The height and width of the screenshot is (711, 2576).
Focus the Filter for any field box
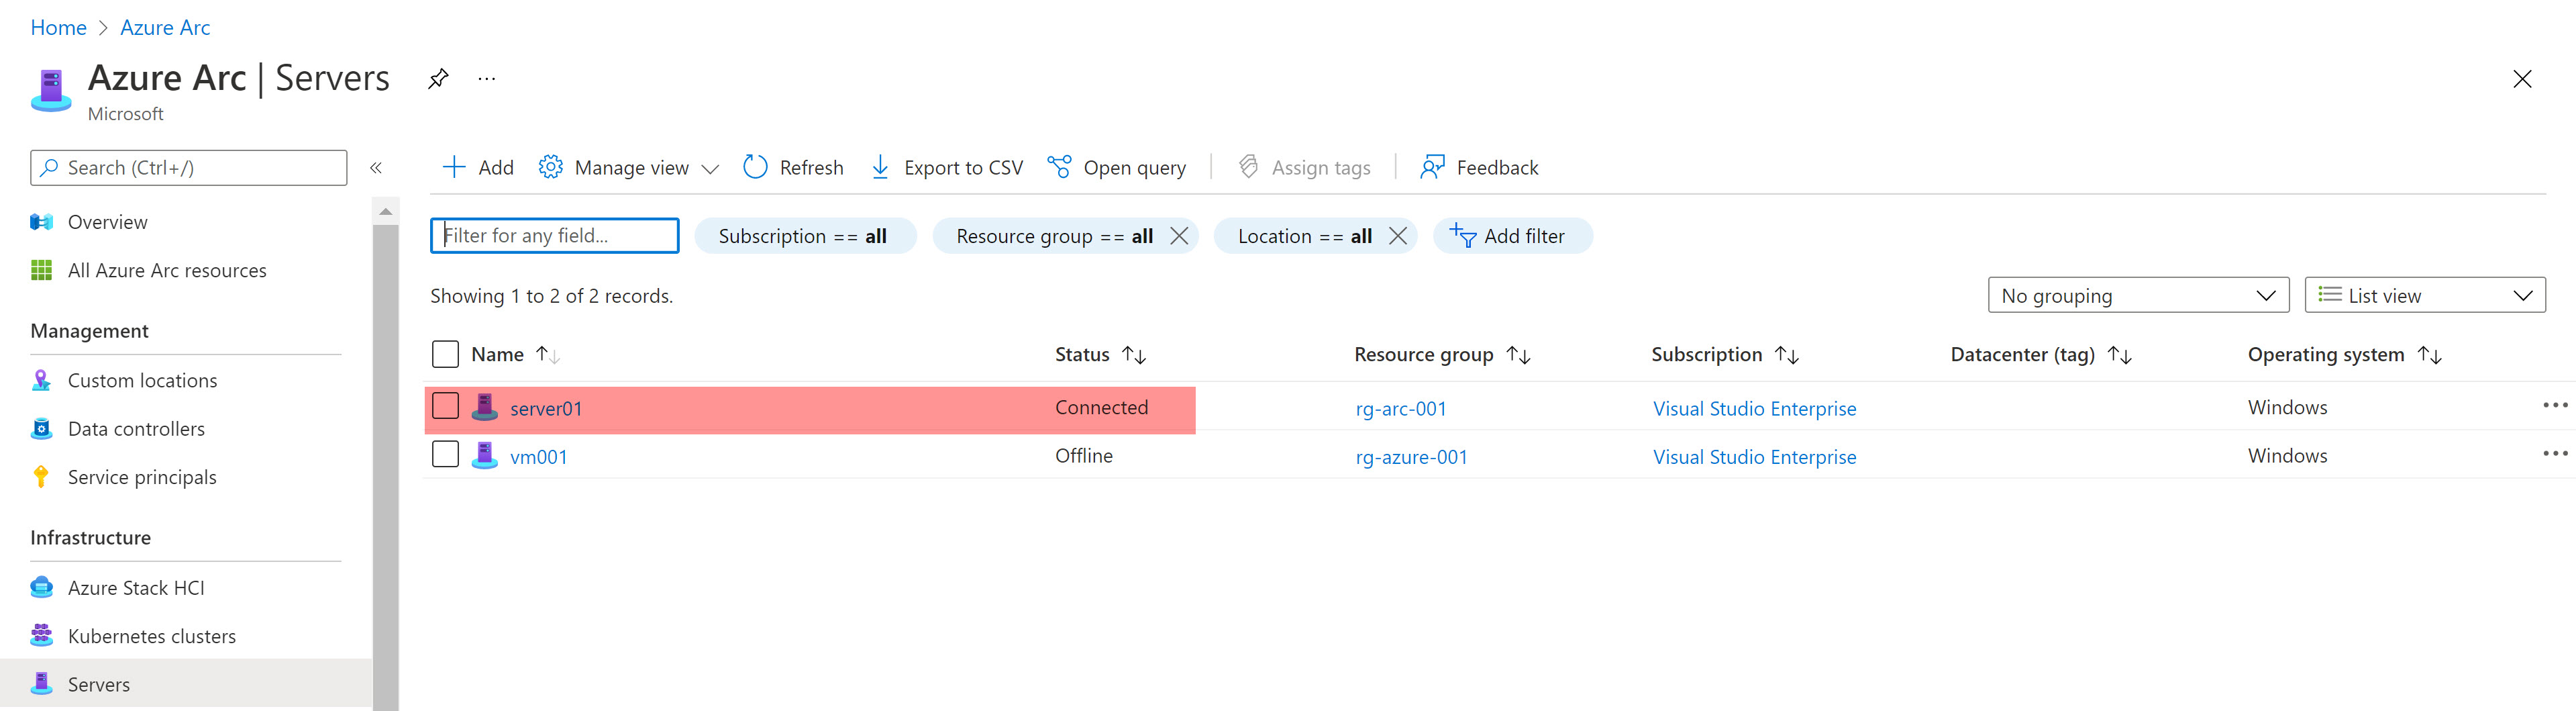pyautogui.click(x=555, y=235)
